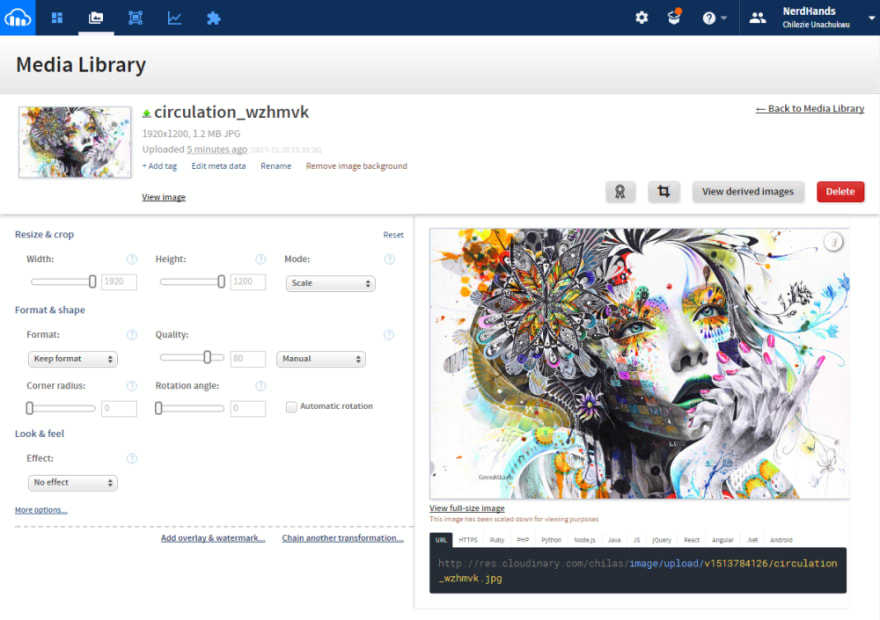Click help icon next to Corner radius

click(x=132, y=386)
